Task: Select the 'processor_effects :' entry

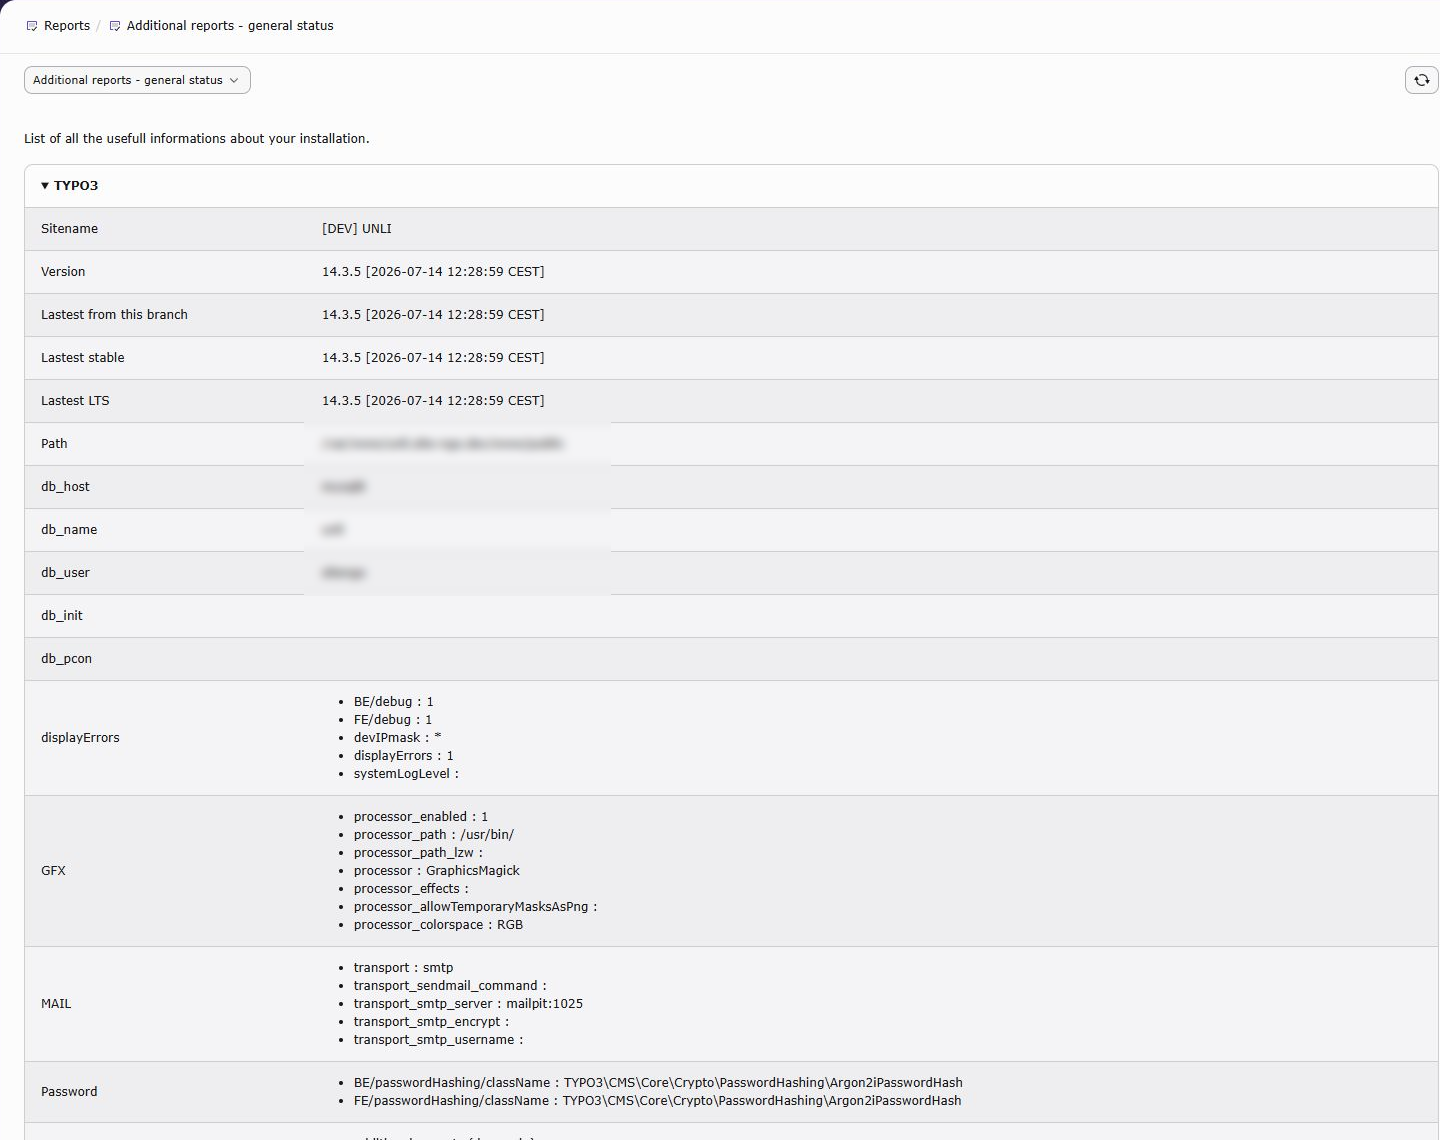Action: click(411, 889)
